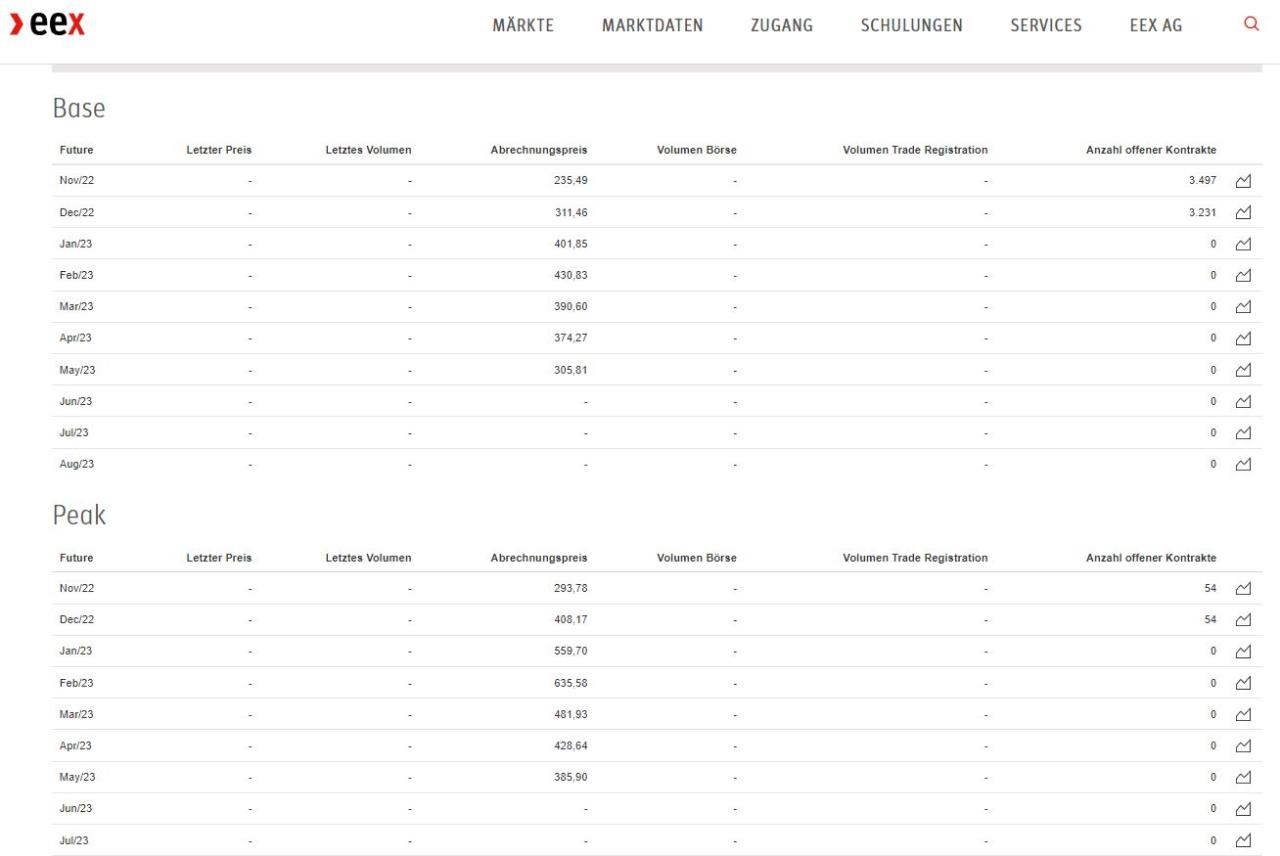Viewport: 1280px width, 856px height.
Task: Select Base settlement price 430,83
Action: click(571, 275)
